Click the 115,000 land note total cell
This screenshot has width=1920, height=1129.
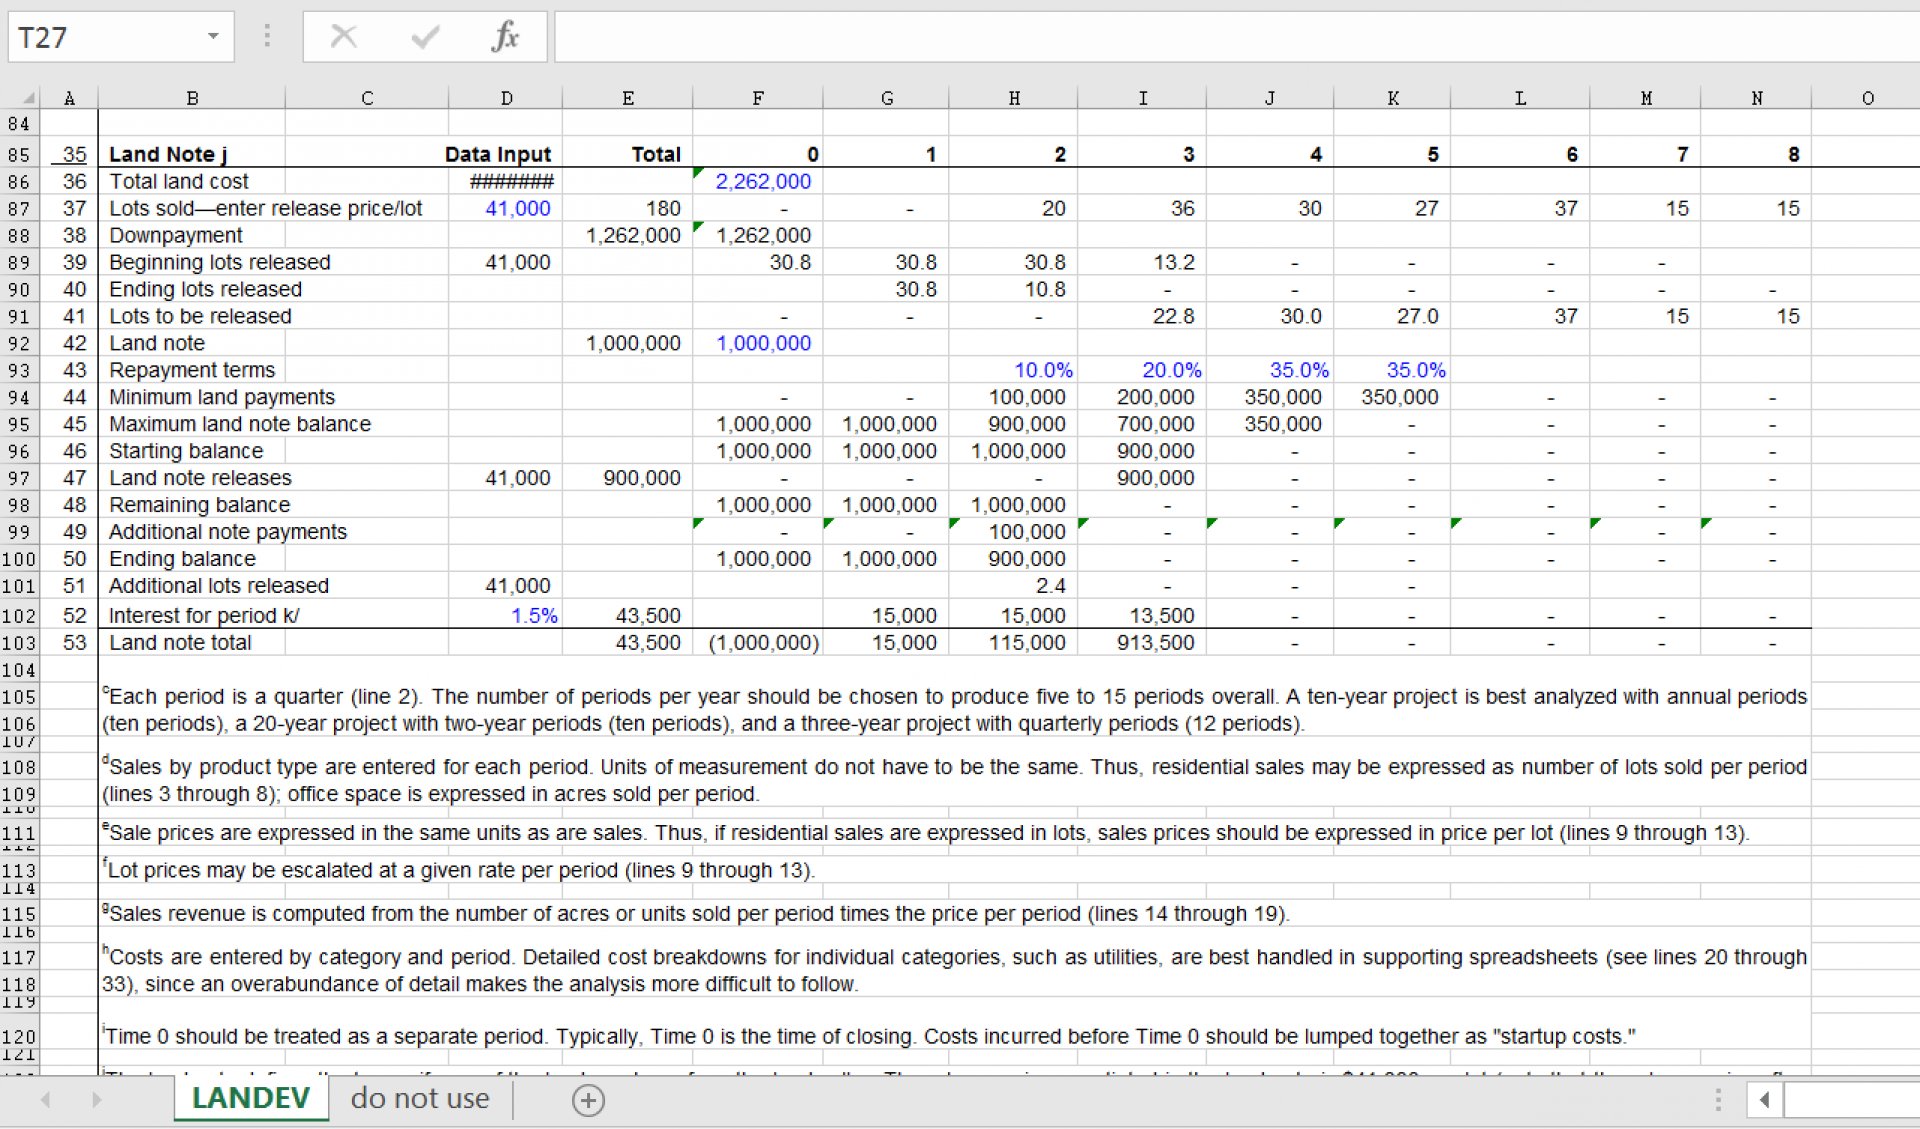[x=1014, y=643]
